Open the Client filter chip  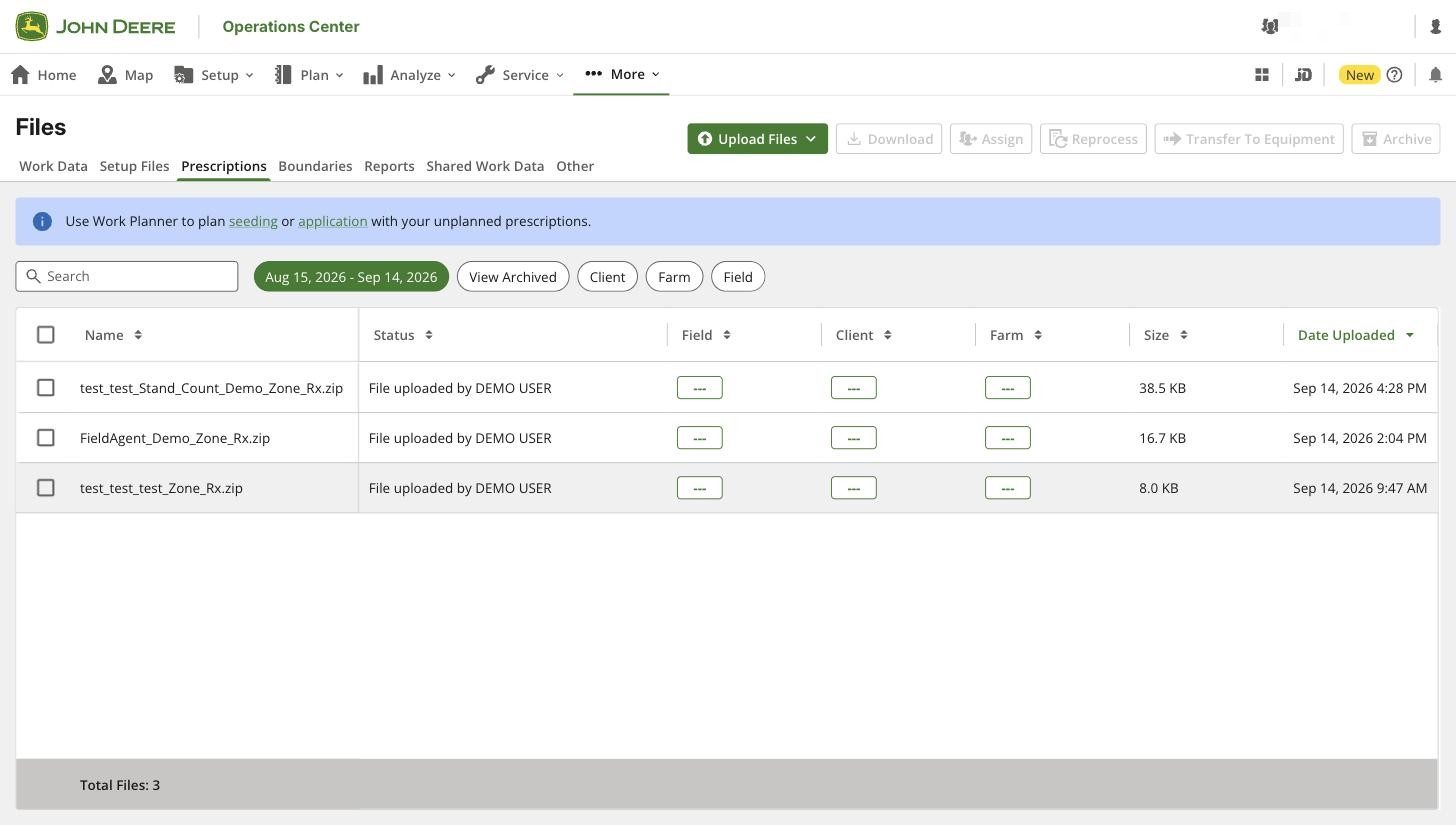click(x=607, y=277)
